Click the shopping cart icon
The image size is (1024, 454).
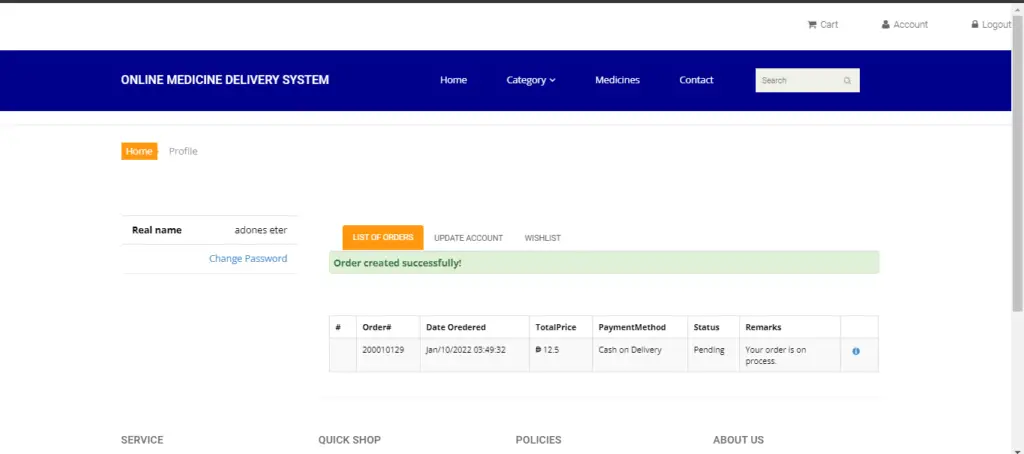pyautogui.click(x=812, y=24)
